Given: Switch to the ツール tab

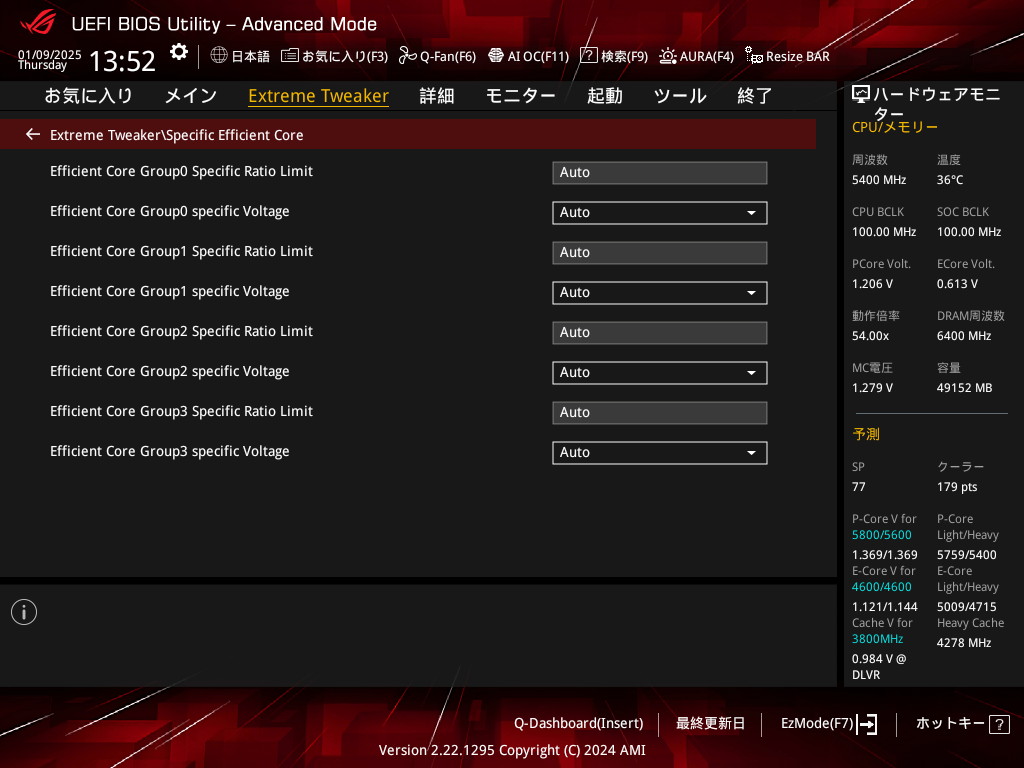Looking at the screenshot, I should pyautogui.click(x=680, y=96).
